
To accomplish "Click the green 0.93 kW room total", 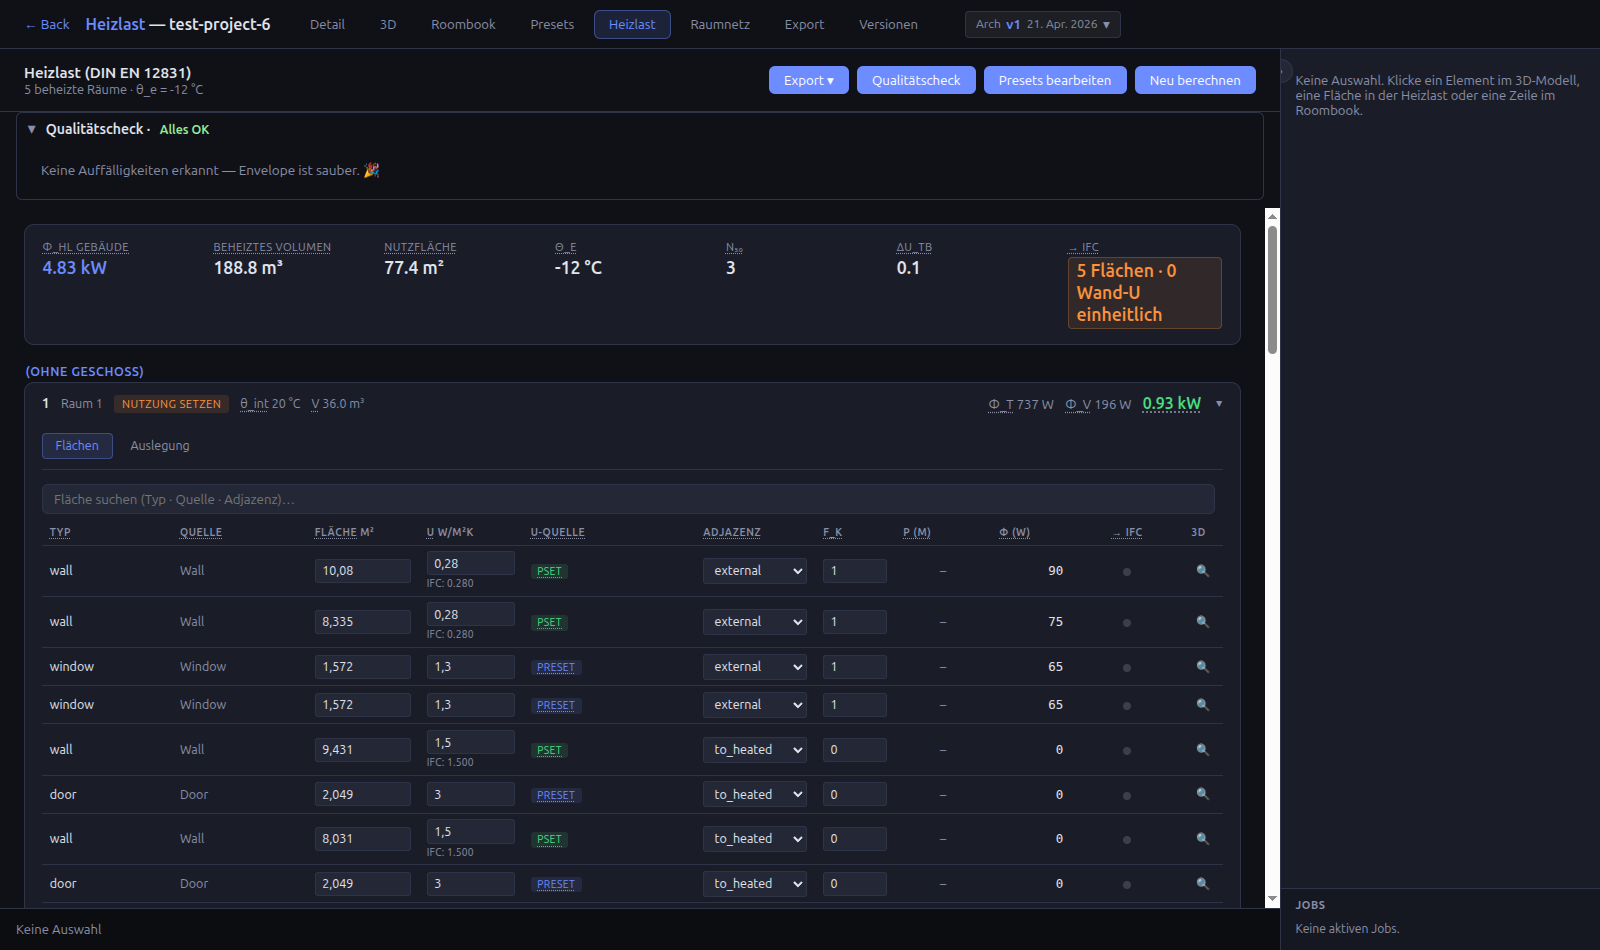I will [1172, 404].
